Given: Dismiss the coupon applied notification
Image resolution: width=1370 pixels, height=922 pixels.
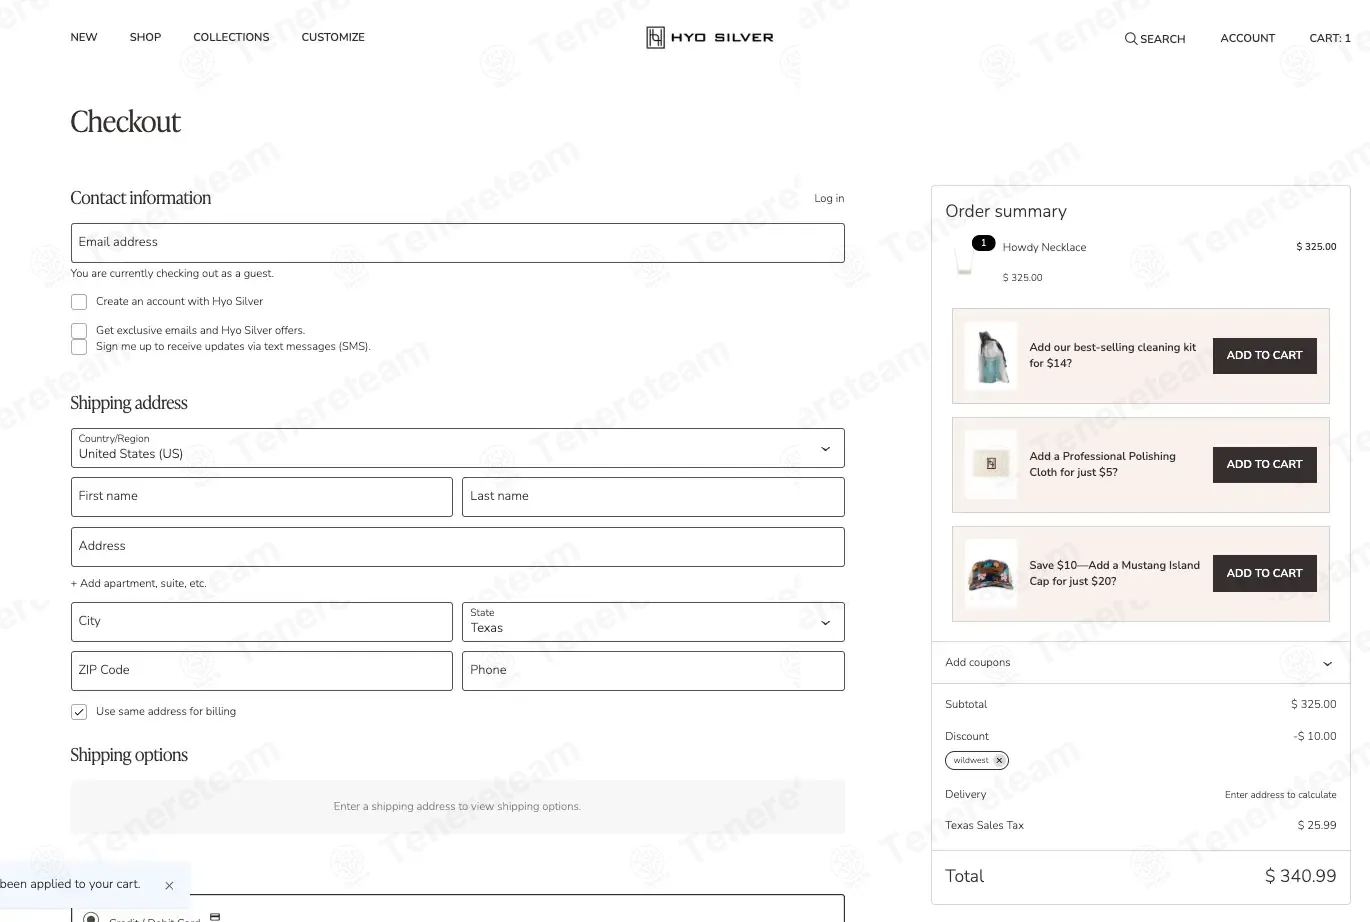Looking at the screenshot, I should tap(169, 886).
